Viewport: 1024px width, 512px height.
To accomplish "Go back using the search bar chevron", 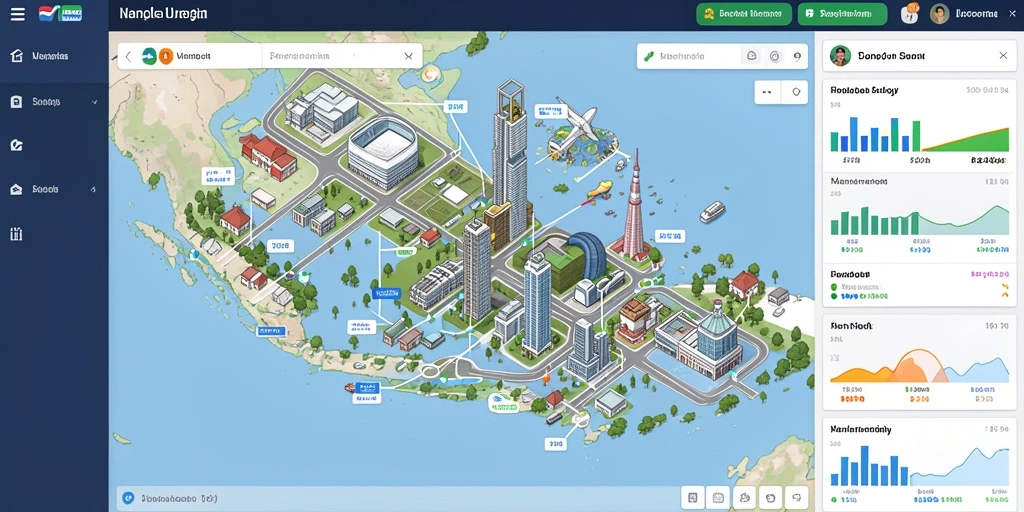I will (x=129, y=57).
